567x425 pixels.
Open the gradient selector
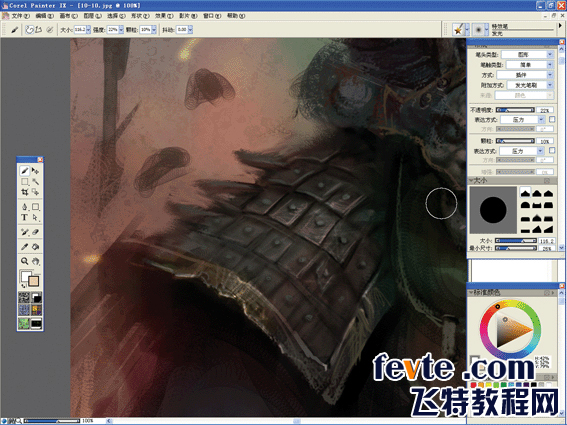[37, 298]
